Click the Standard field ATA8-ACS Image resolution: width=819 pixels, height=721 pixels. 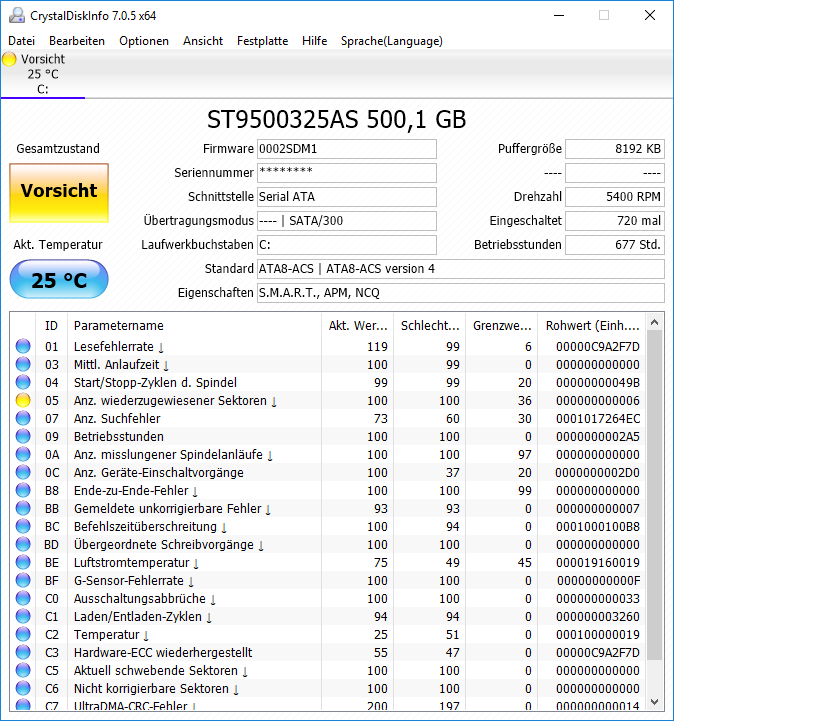pyautogui.click(x=461, y=269)
